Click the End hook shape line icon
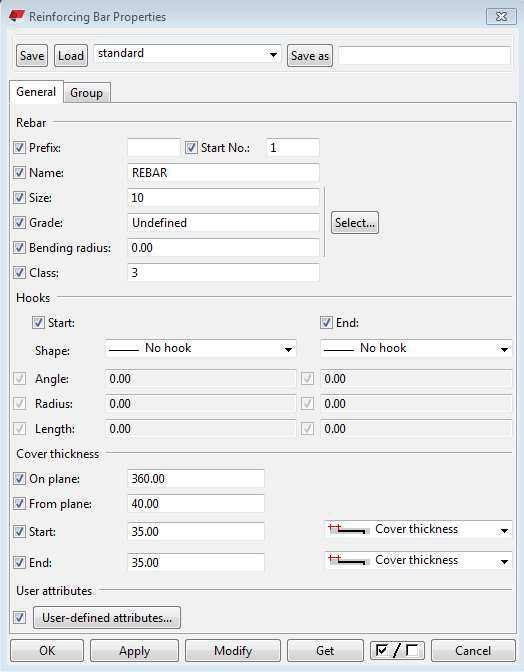The height and width of the screenshot is (672, 524). click(x=338, y=350)
